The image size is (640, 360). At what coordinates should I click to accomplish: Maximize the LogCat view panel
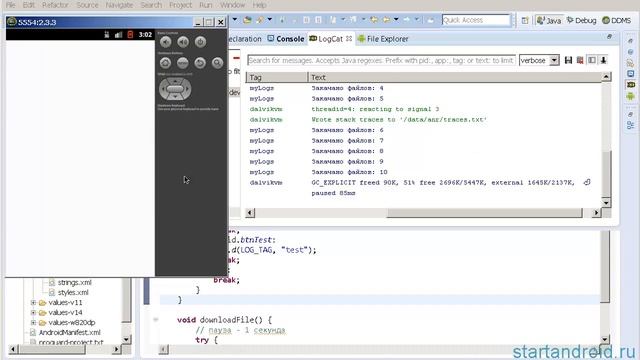(609, 37)
